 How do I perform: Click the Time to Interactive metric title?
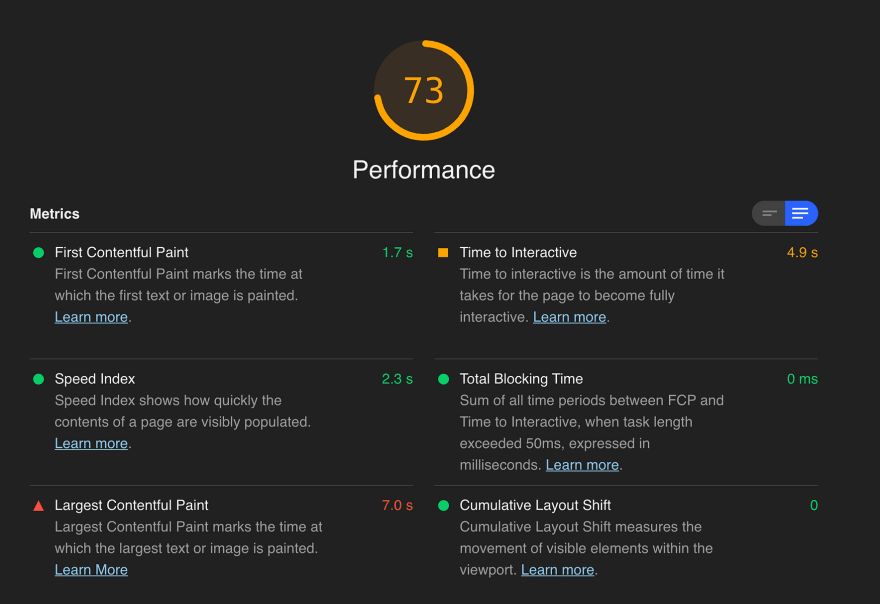[518, 253]
